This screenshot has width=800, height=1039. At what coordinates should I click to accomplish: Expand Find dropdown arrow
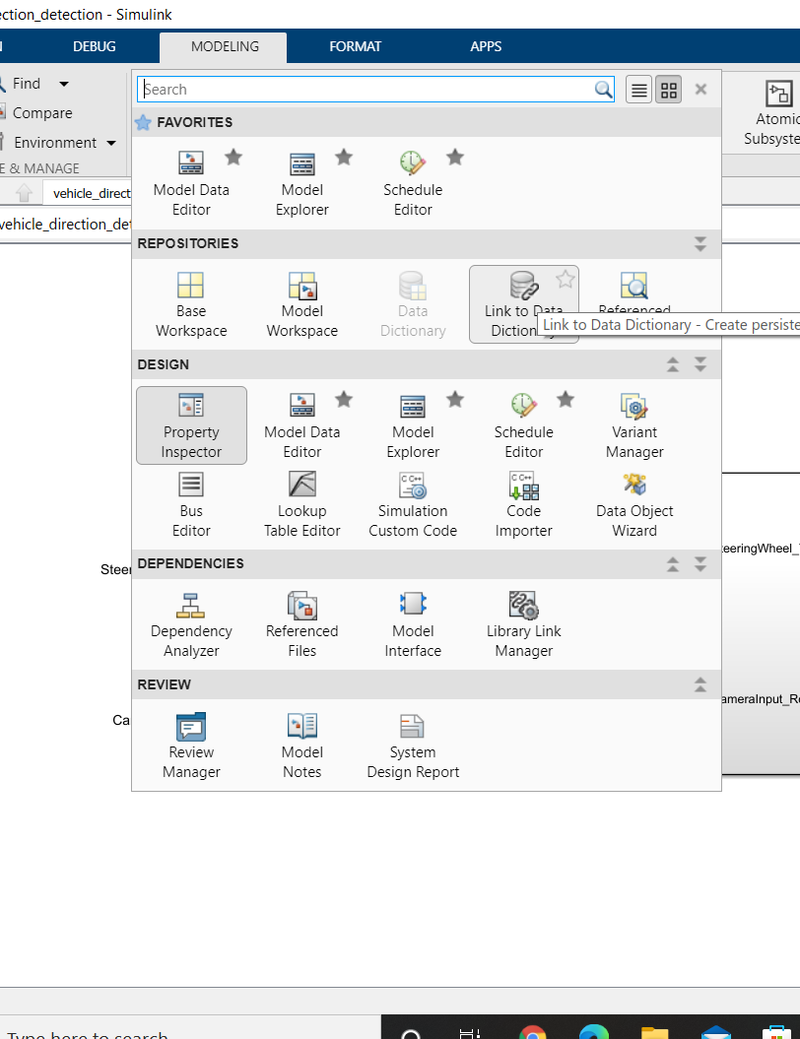point(64,84)
